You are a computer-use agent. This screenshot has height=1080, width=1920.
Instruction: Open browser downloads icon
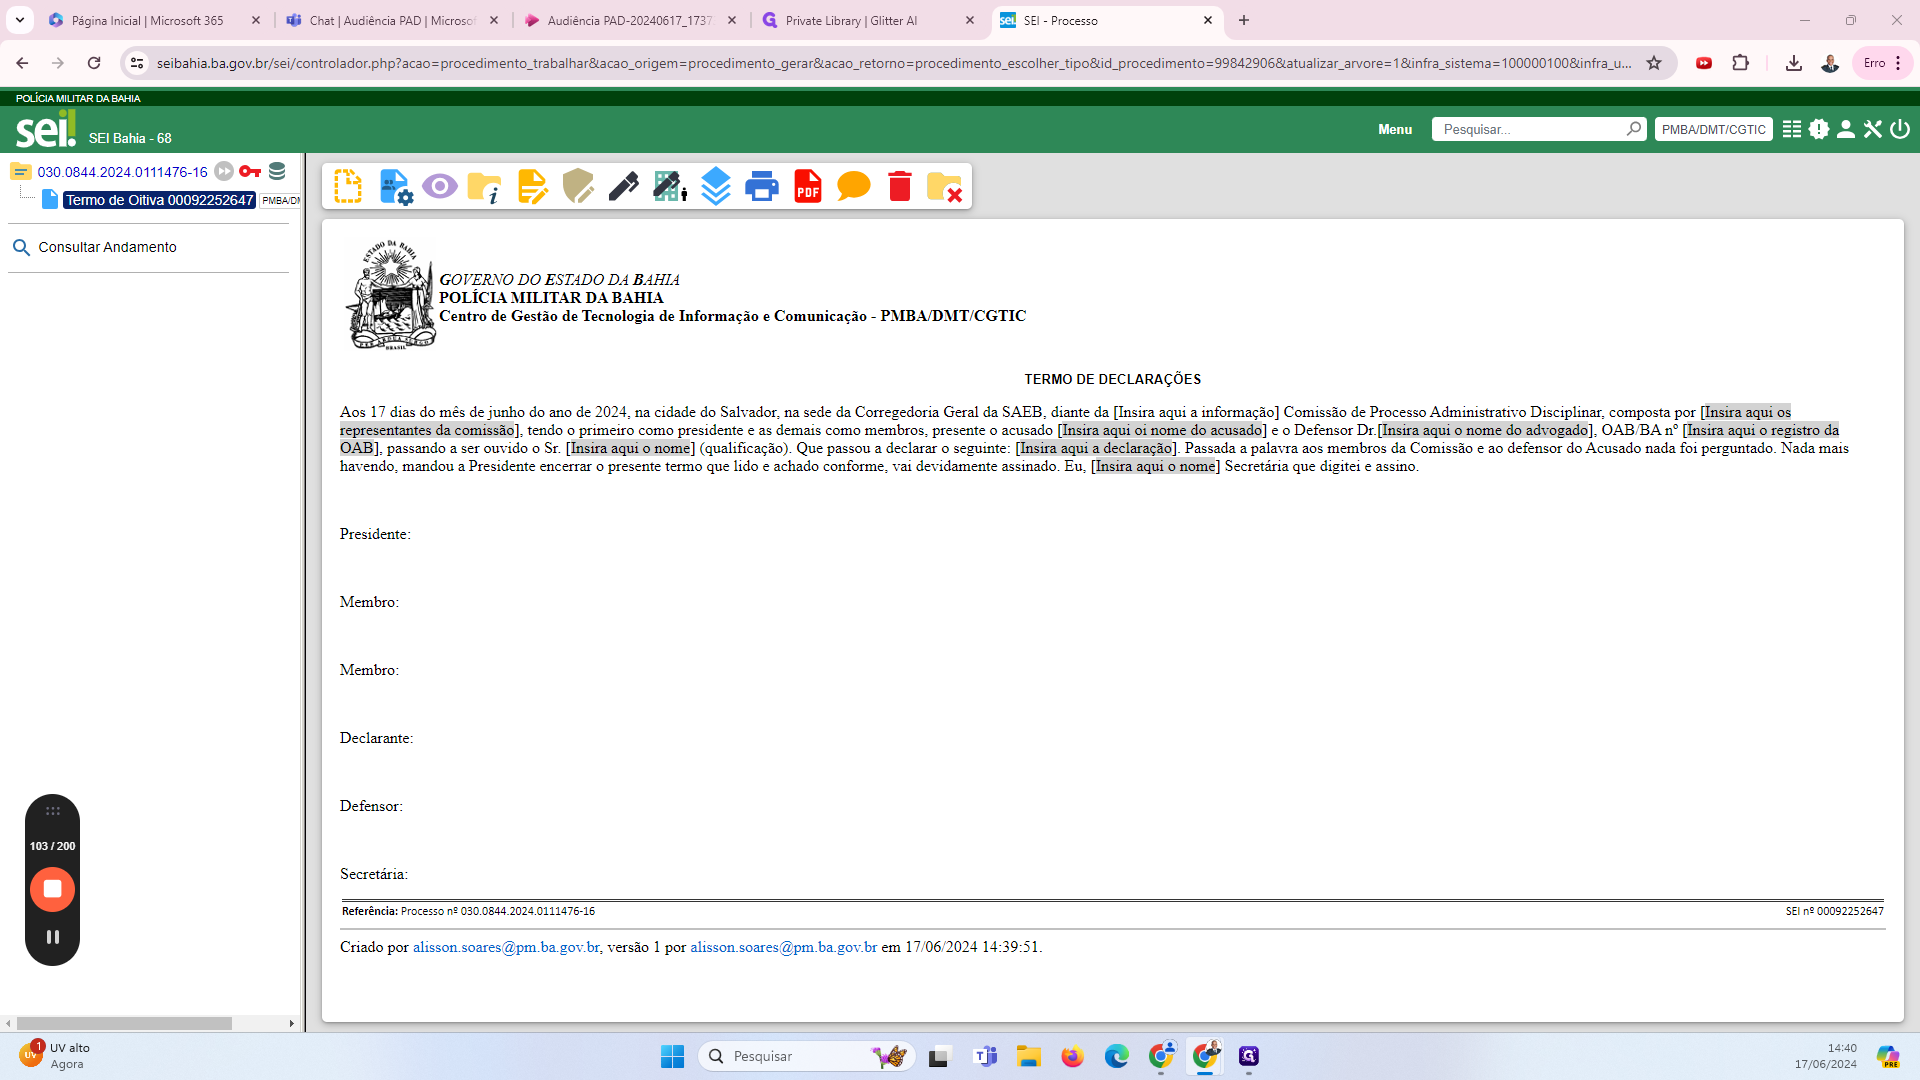[x=1794, y=63]
